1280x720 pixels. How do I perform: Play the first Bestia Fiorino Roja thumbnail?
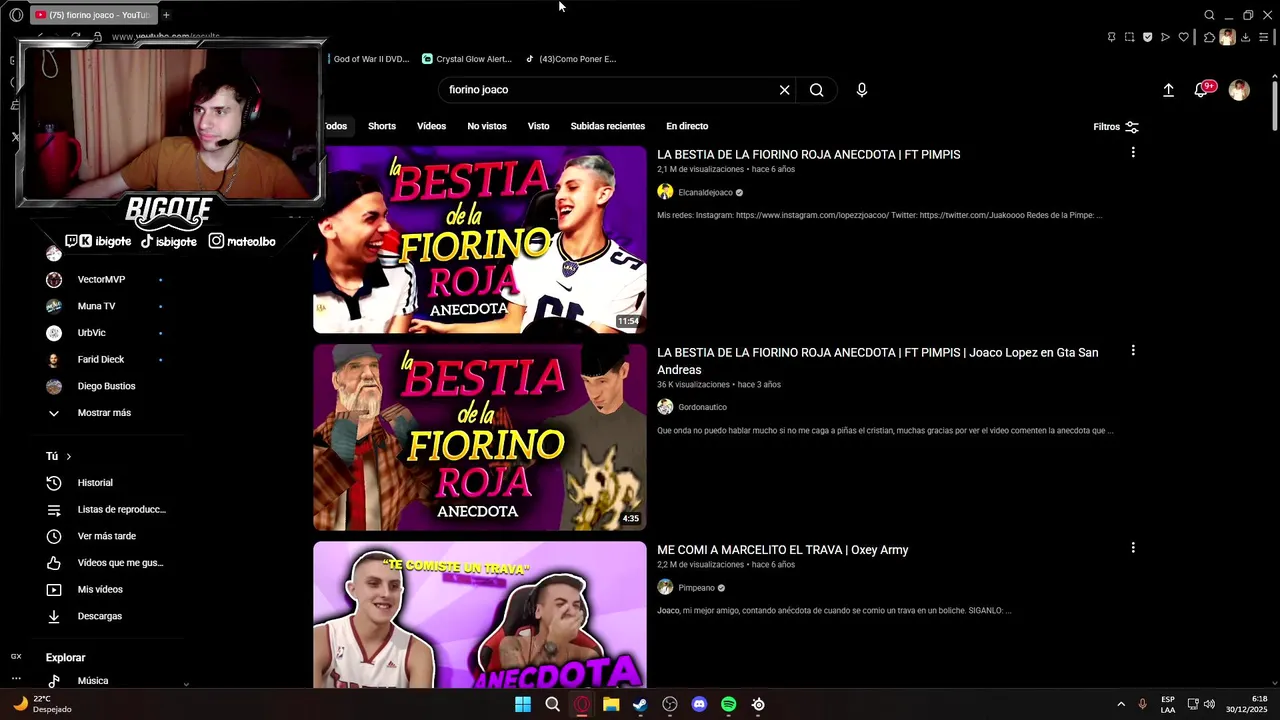(480, 240)
